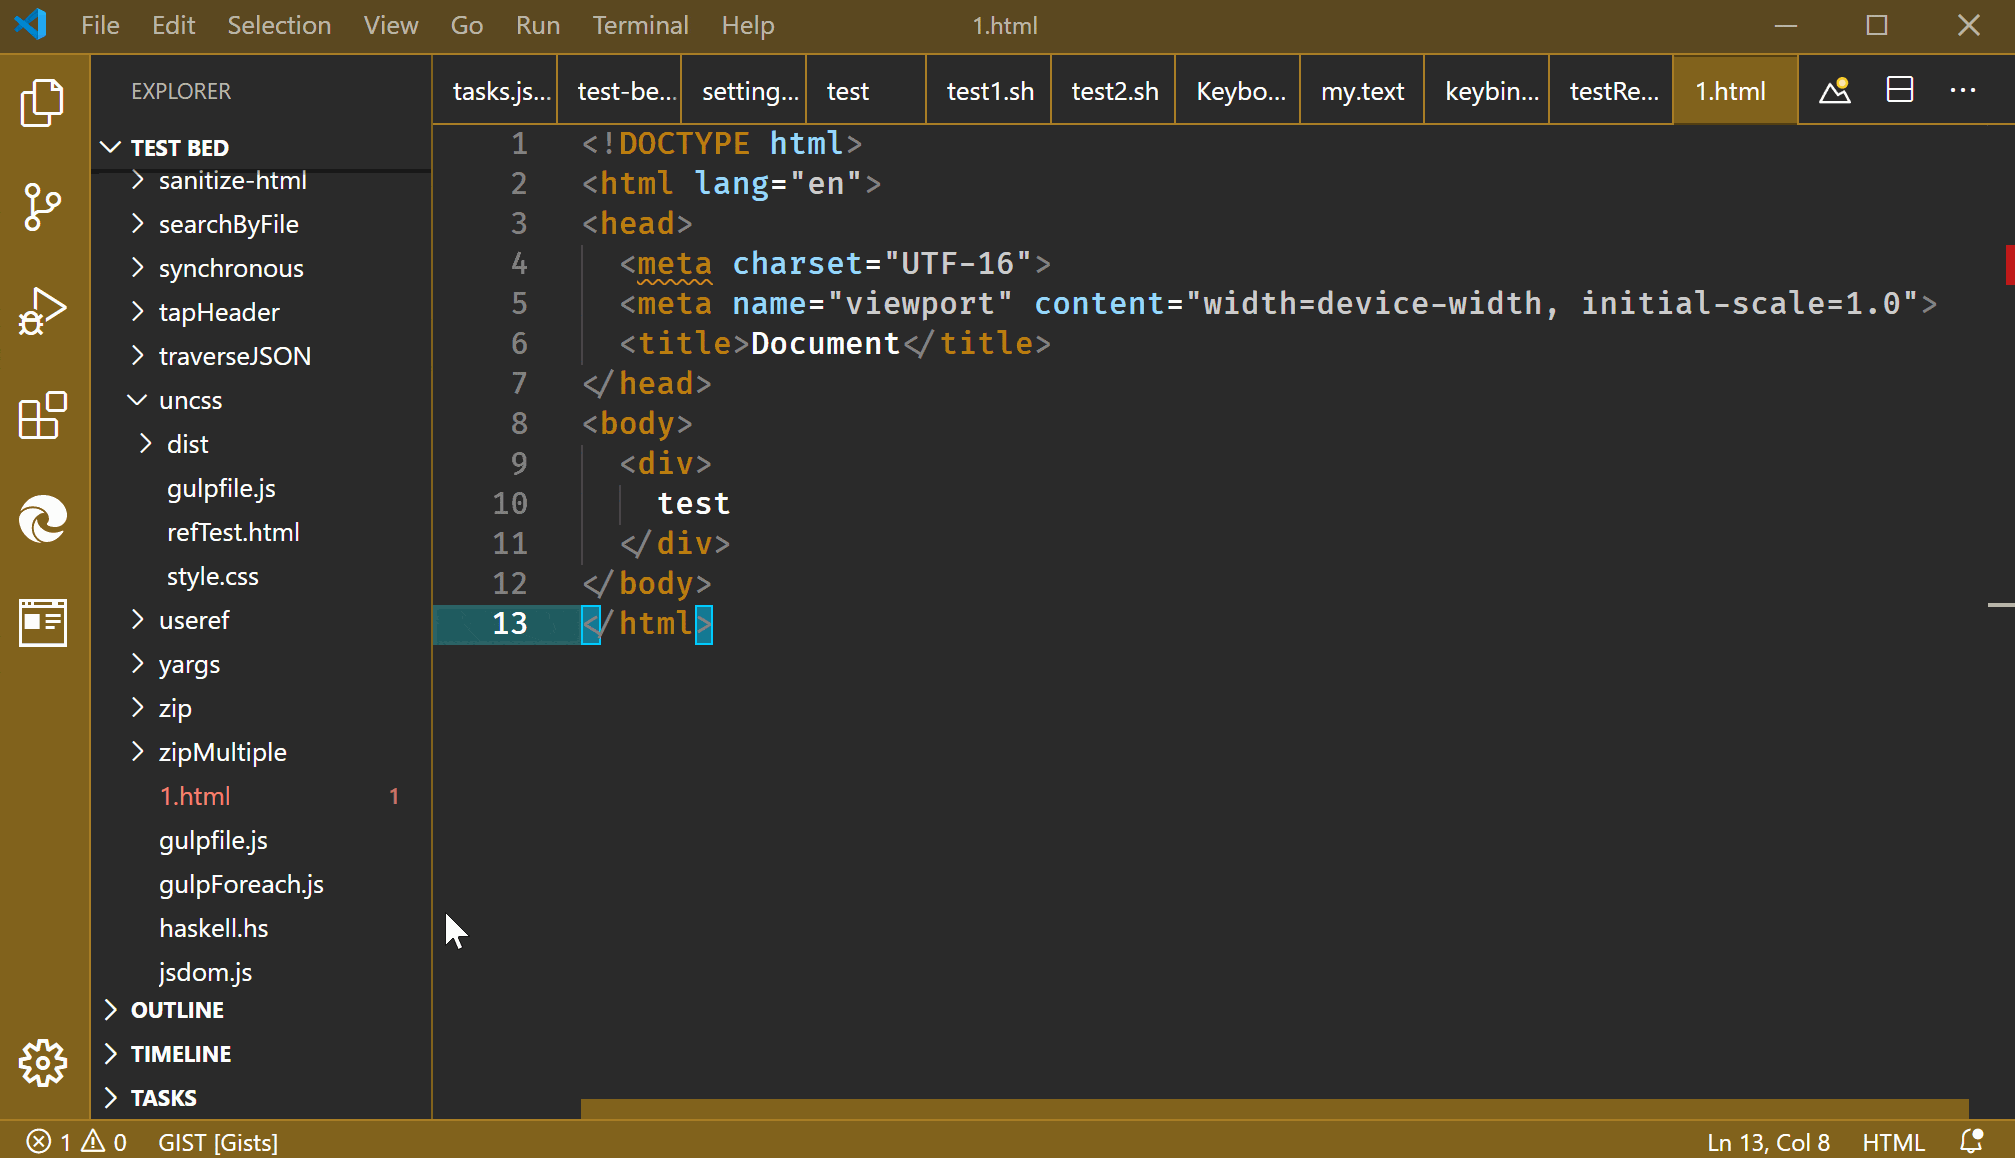Switch to the test1.sh tab
2015x1158 pixels.
[x=989, y=91]
